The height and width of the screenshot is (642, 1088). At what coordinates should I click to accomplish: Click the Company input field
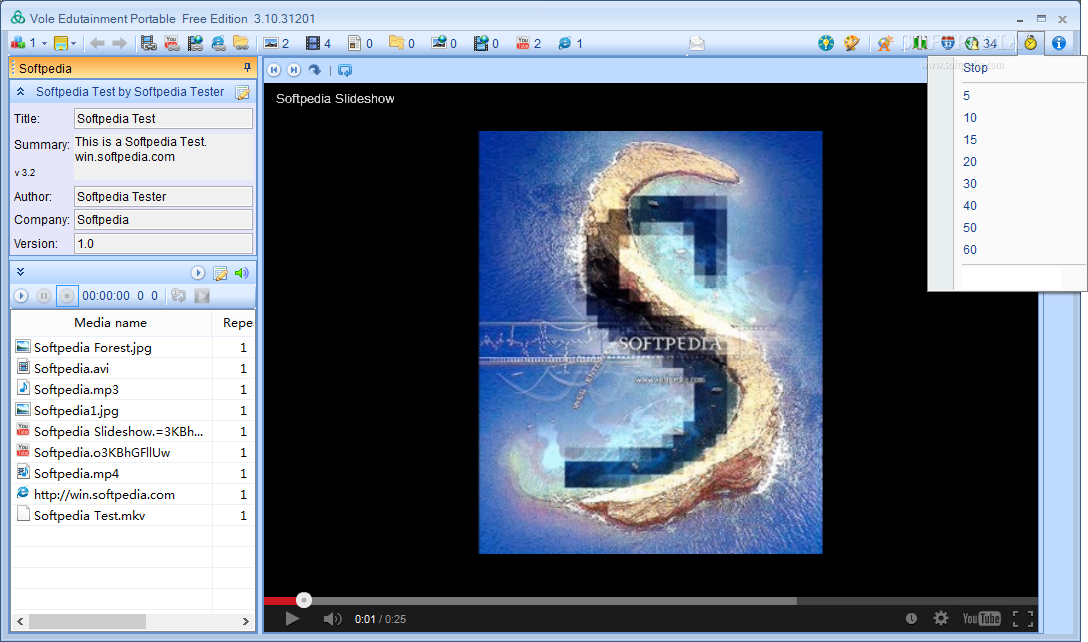163,219
